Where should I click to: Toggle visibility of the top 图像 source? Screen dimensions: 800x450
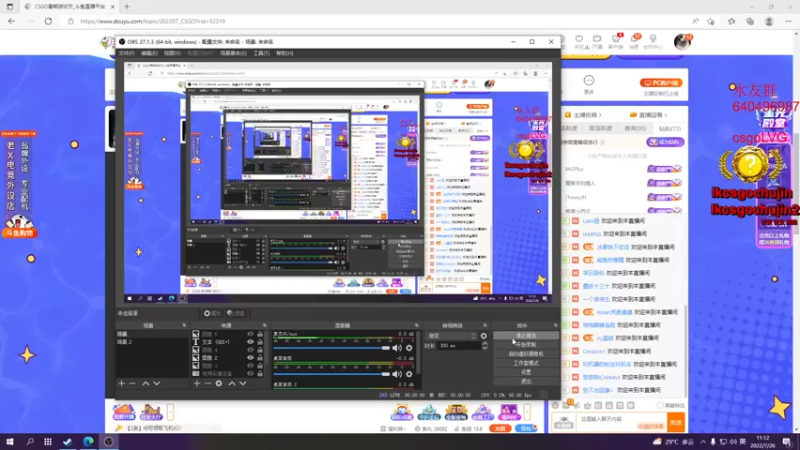[x=250, y=334]
